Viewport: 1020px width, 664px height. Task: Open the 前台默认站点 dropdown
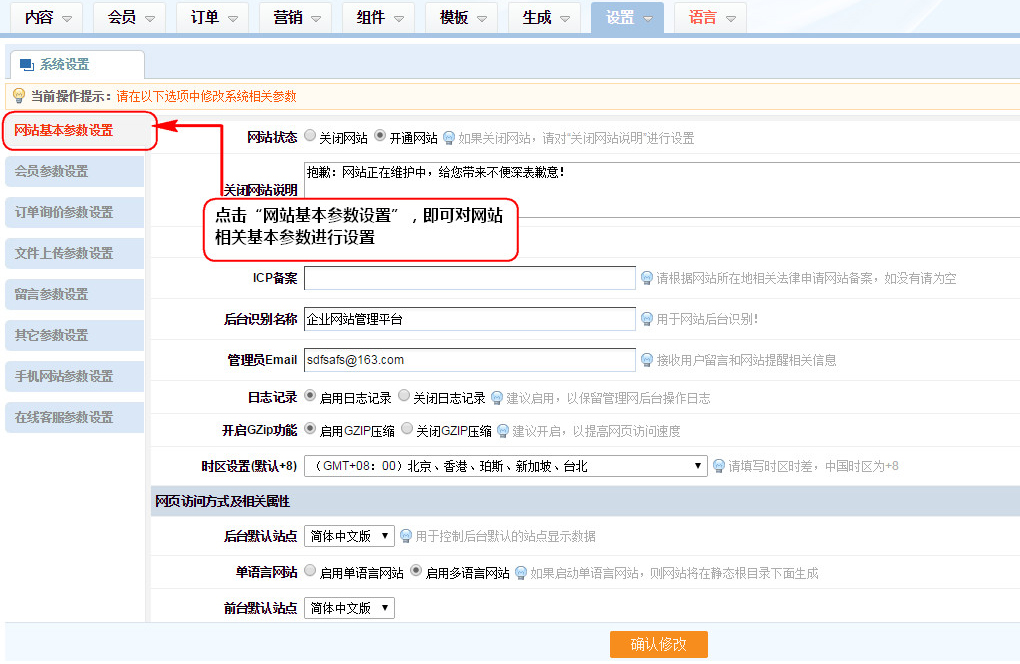349,608
